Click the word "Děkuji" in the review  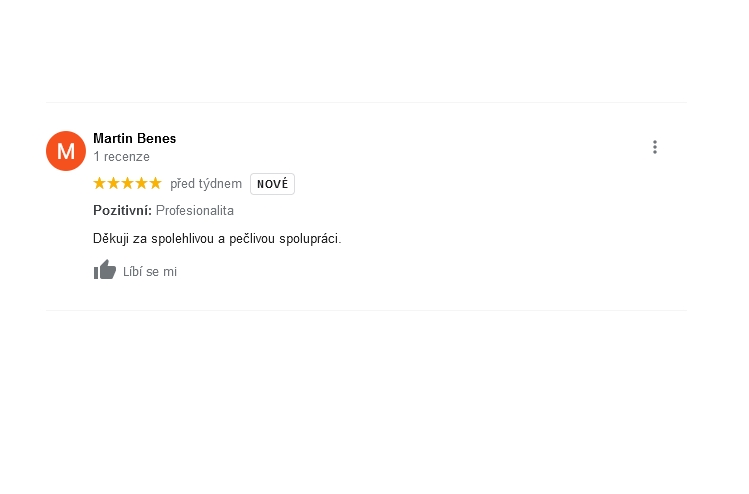[x=111, y=239]
